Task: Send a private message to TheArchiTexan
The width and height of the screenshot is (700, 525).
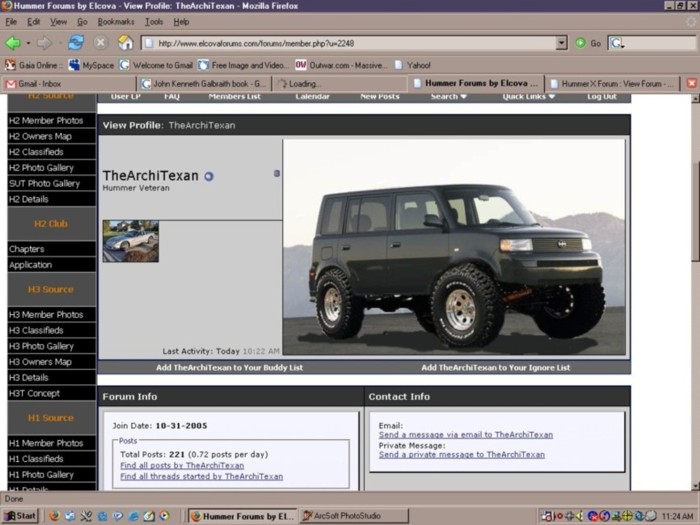Action: (x=462, y=455)
